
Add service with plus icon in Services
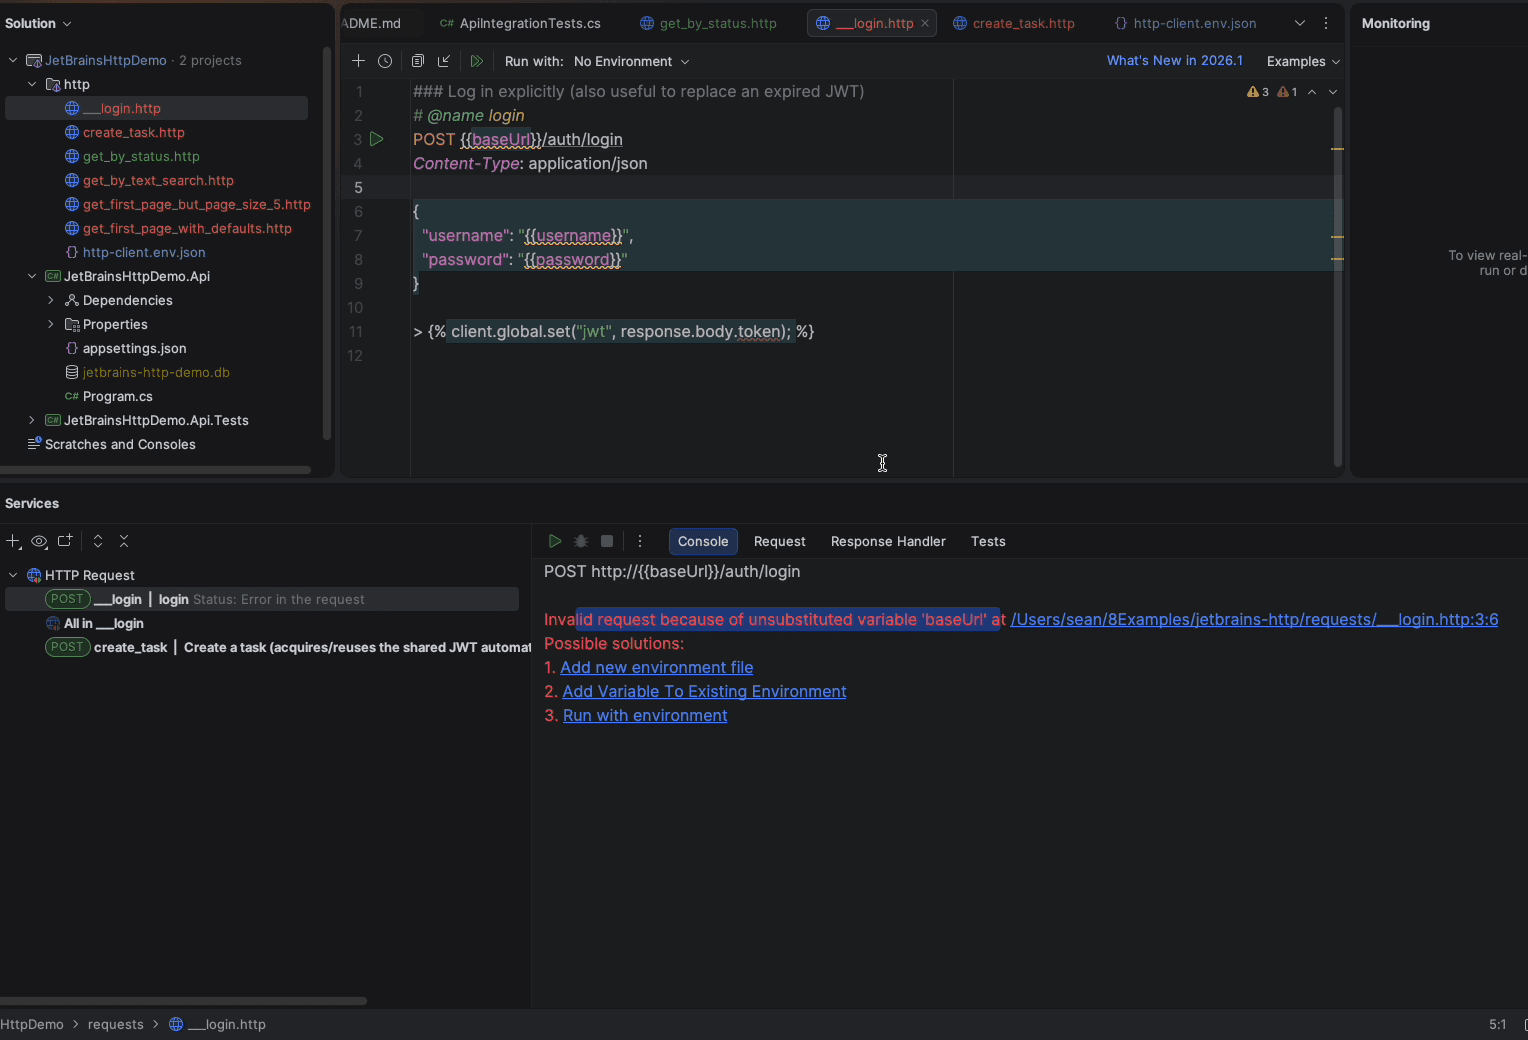click(13, 541)
